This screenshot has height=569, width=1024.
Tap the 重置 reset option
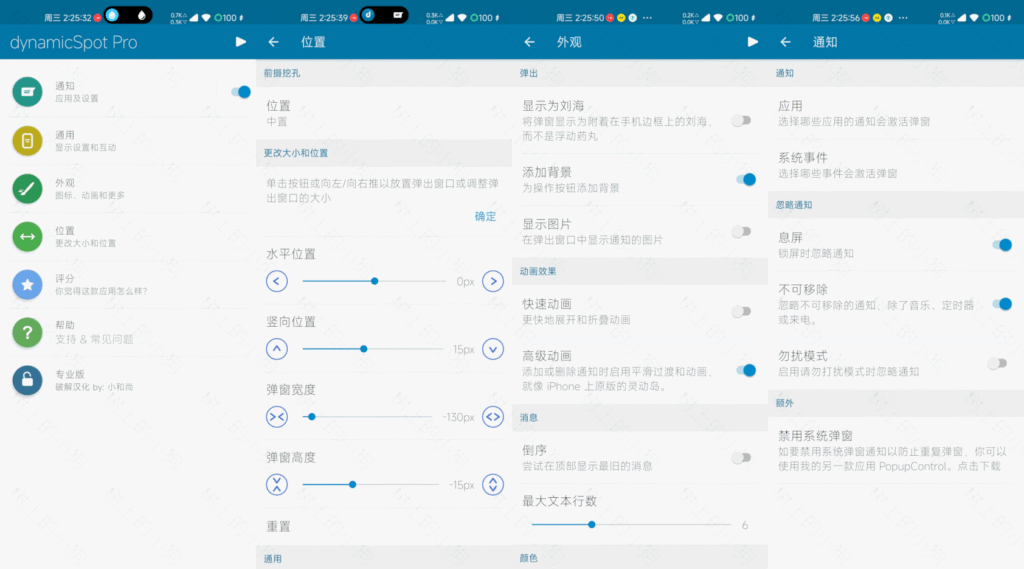[x=278, y=526]
